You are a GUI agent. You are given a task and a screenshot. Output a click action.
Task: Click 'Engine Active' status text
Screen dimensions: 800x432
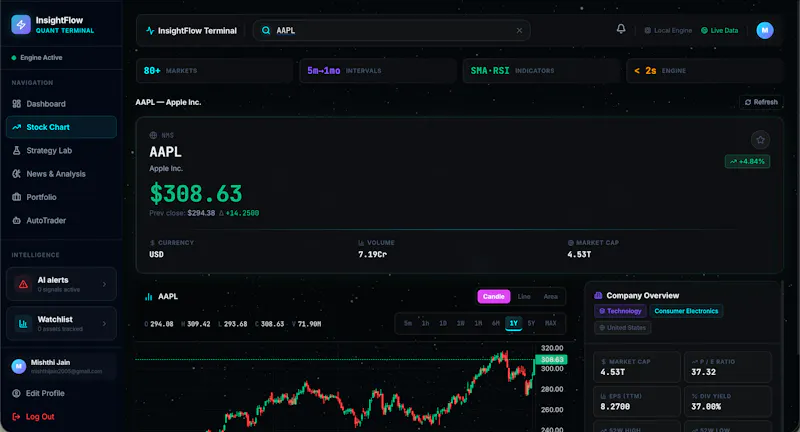coord(41,58)
